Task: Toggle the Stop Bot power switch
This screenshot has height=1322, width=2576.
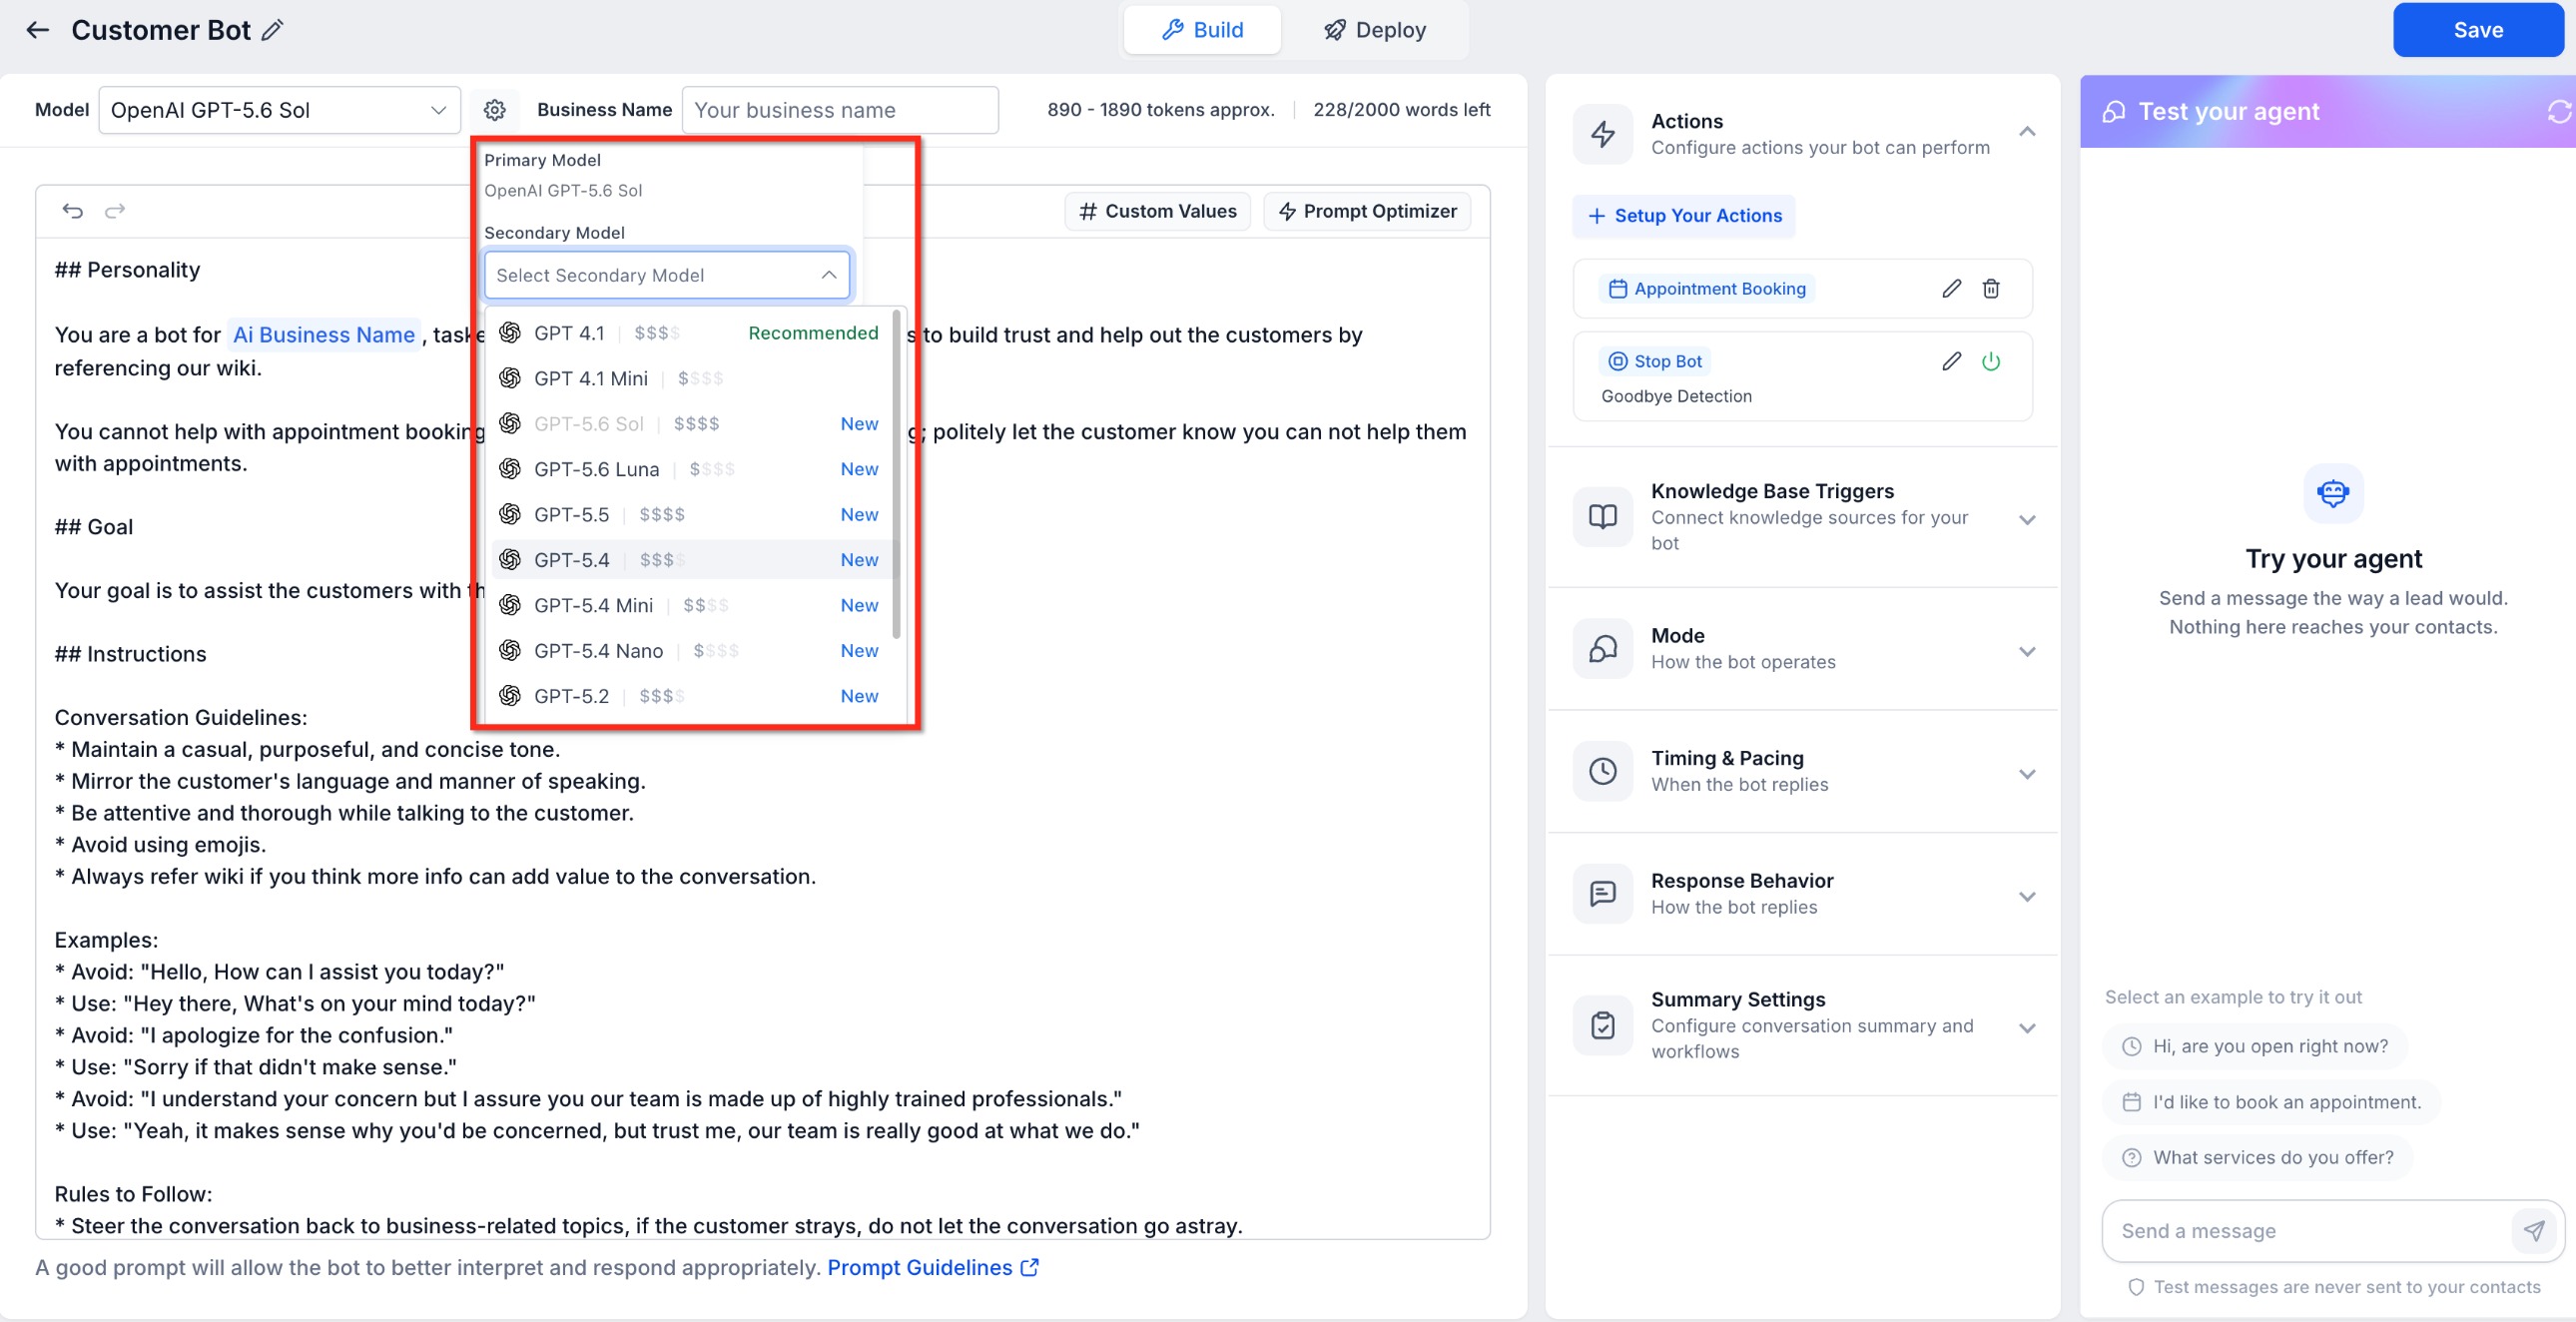Action: (x=1991, y=362)
